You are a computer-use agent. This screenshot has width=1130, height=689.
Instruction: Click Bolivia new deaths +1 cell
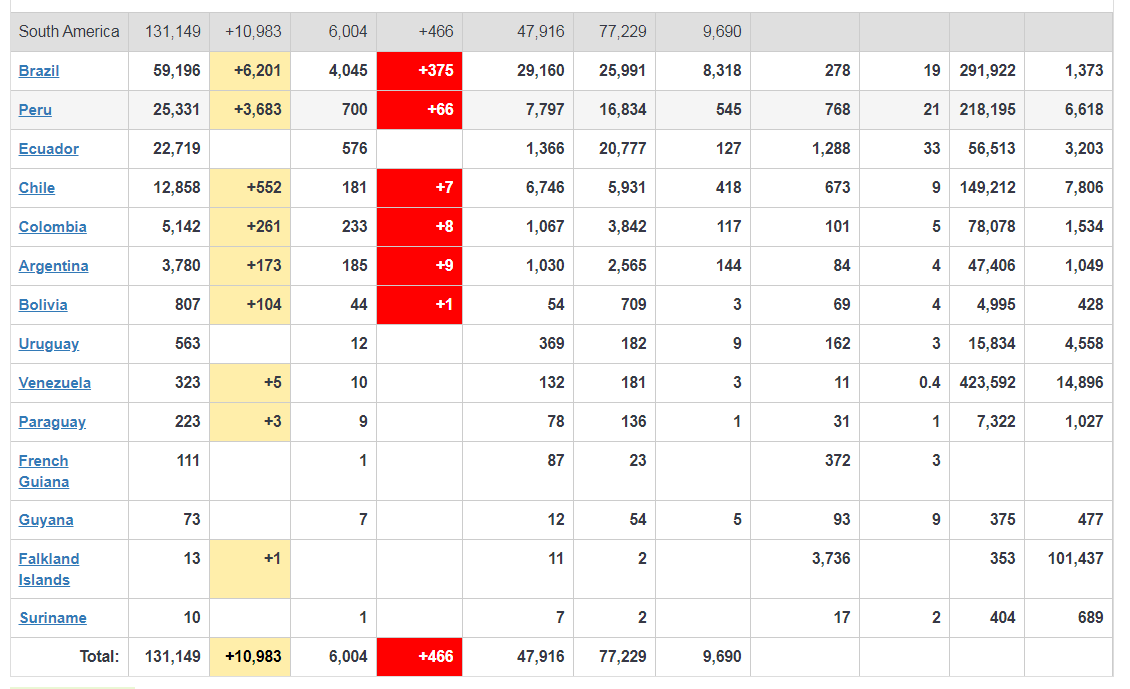(x=419, y=304)
